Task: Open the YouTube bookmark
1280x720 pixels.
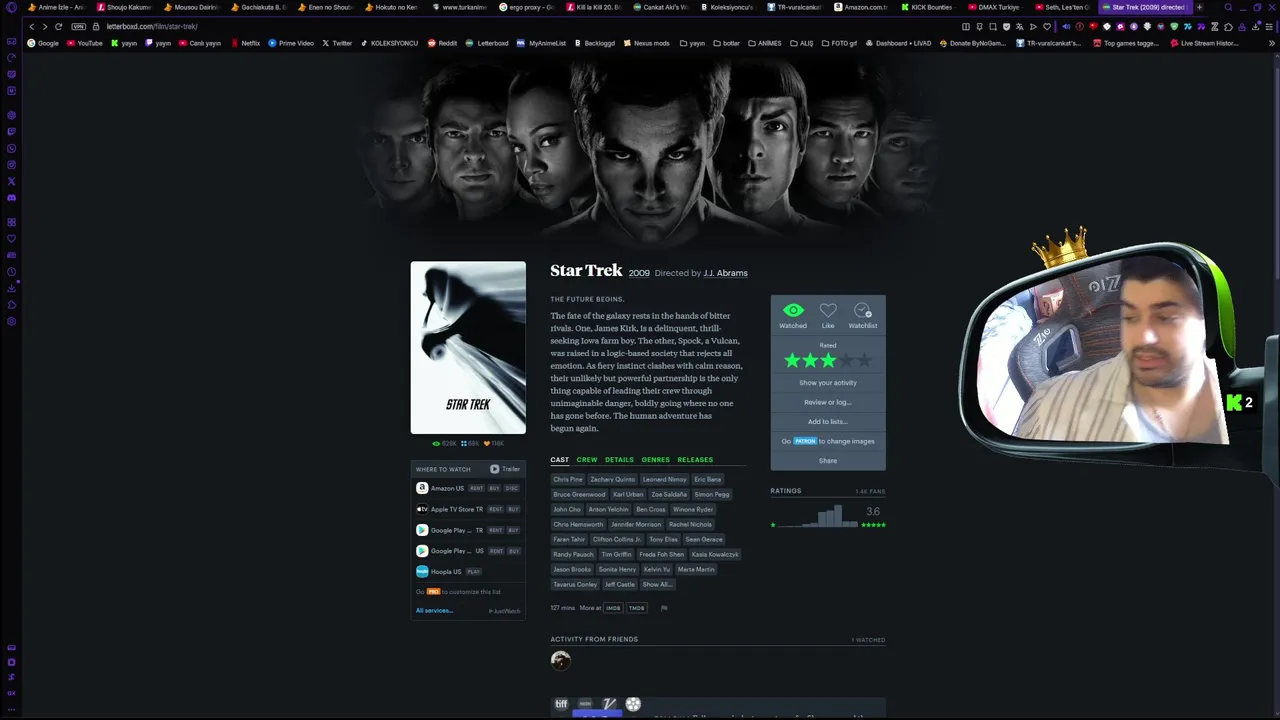Action: 84,43
